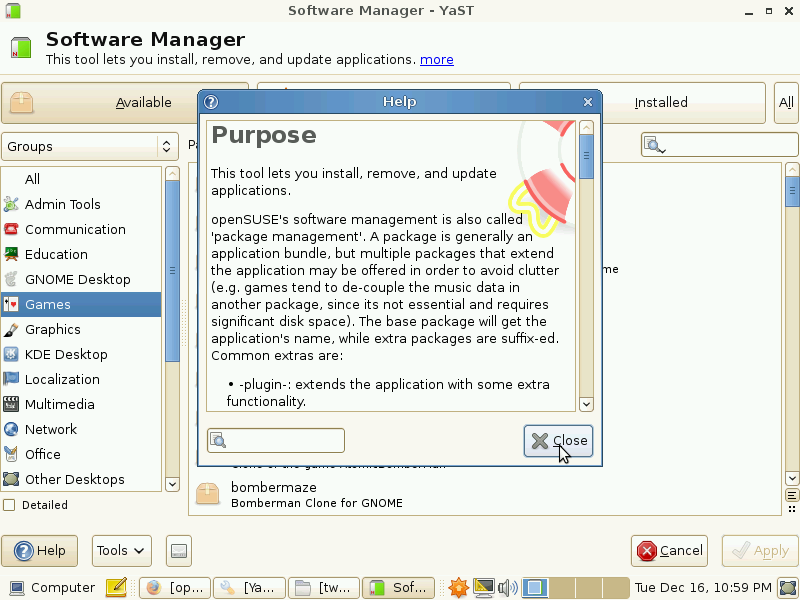Click the Other Desktops icon
Viewport: 800px width, 600px height.
click(x=11, y=480)
